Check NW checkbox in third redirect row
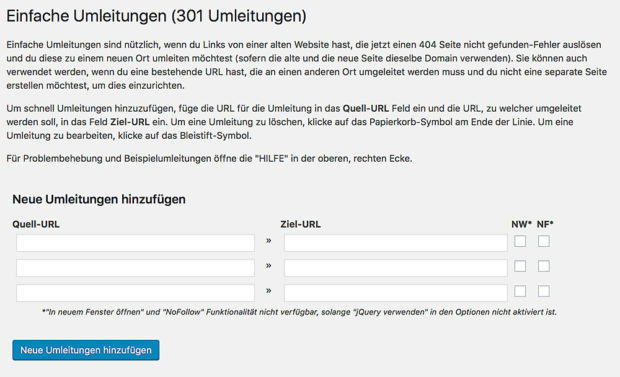 tap(520, 291)
